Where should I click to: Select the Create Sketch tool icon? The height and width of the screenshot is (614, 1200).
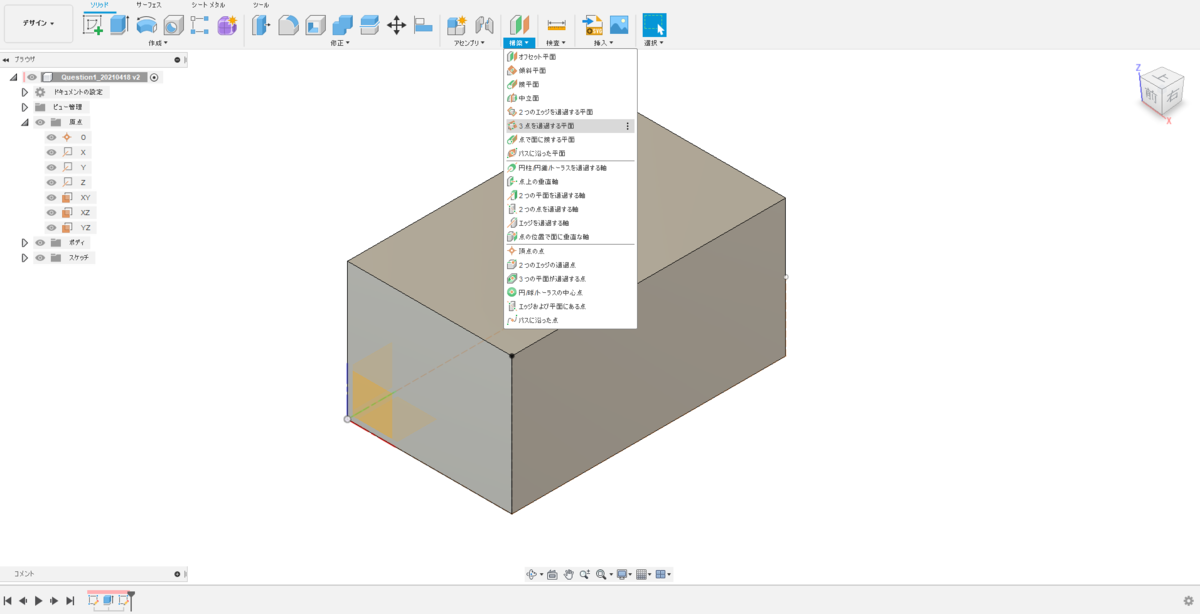93,25
